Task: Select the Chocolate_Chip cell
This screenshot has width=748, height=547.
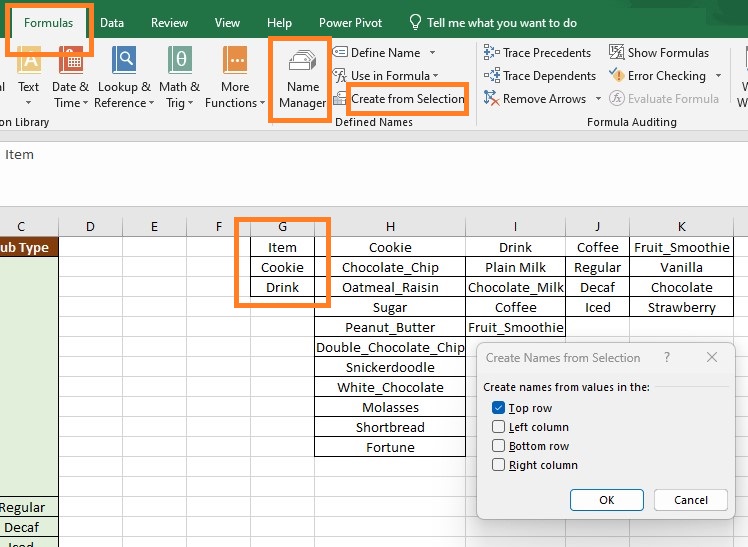Action: (x=390, y=267)
